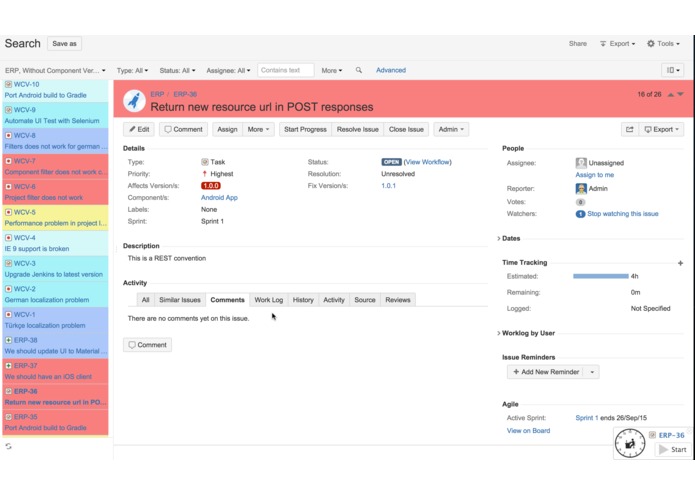695x494 pixels.
Task: Click the Save as button
Action: [64, 43]
